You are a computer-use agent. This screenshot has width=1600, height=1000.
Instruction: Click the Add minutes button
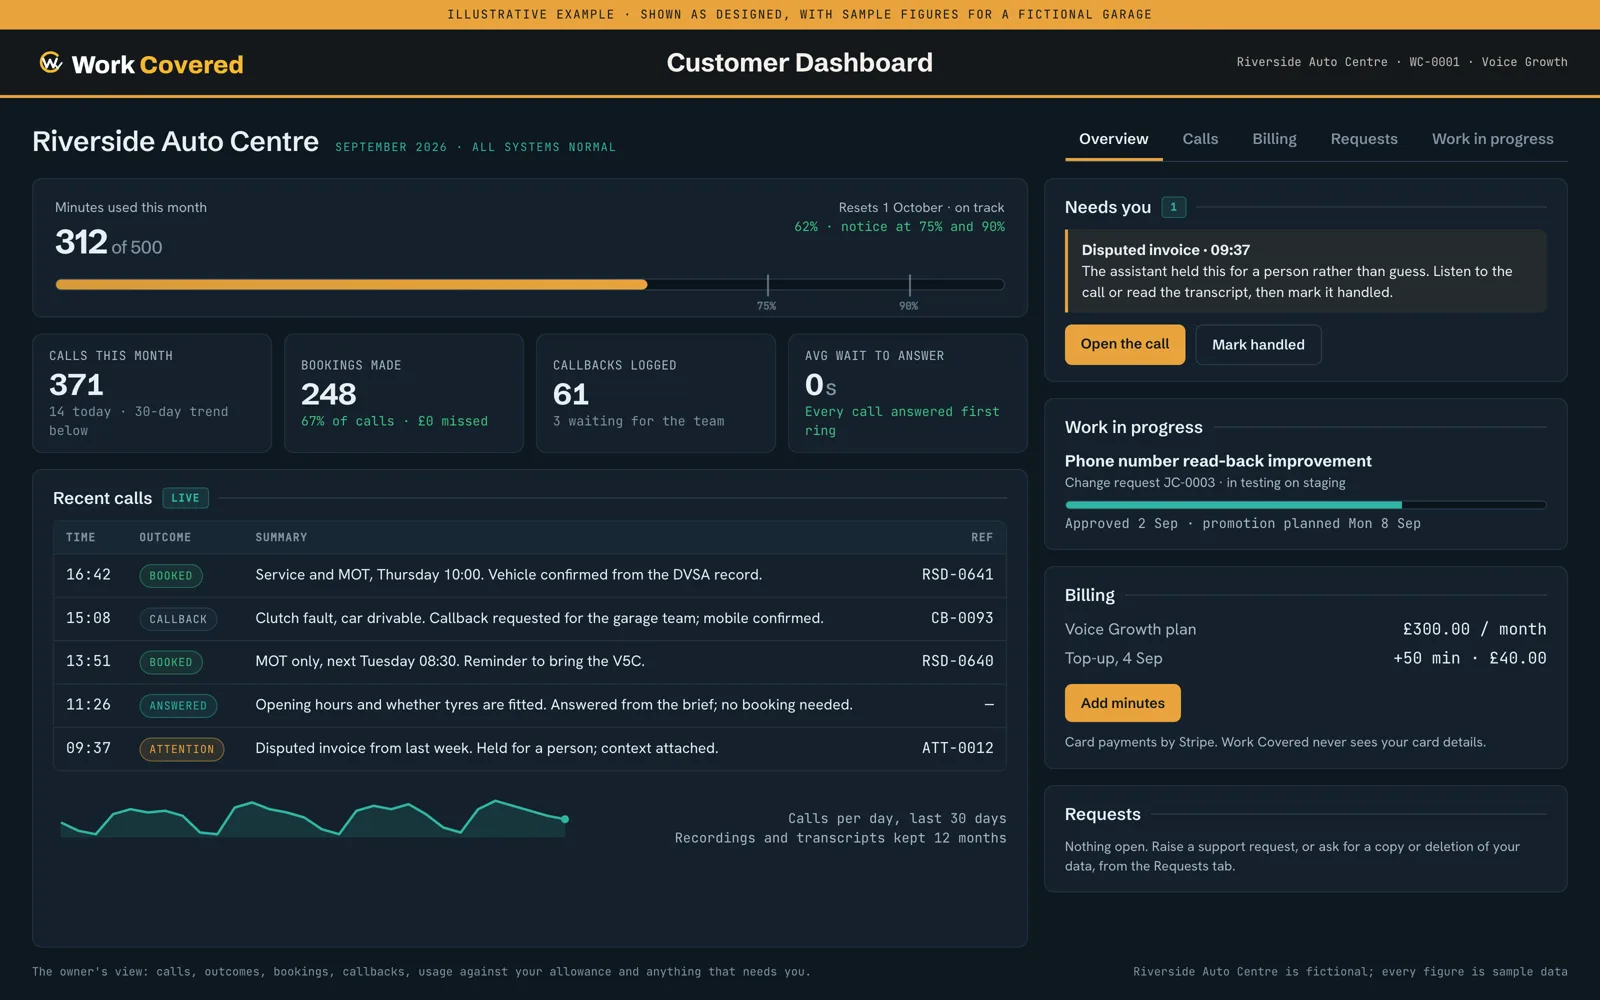tap(1122, 703)
